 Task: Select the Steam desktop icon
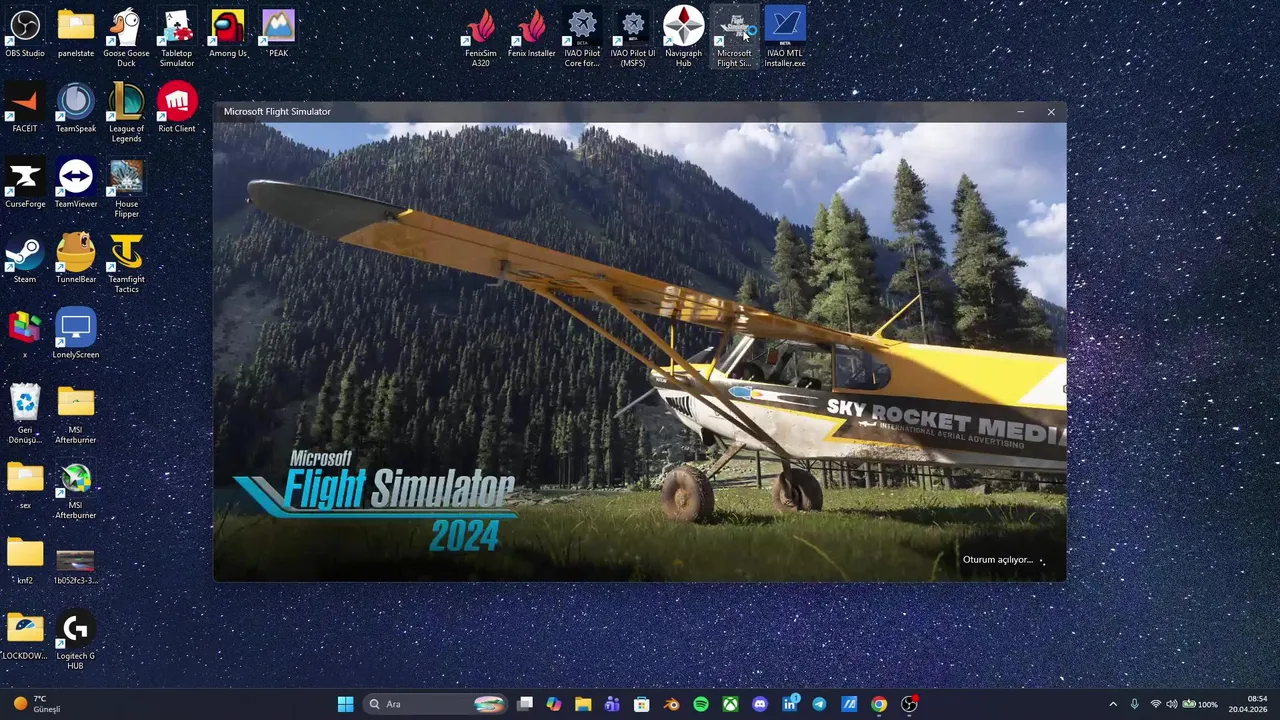coord(25,258)
